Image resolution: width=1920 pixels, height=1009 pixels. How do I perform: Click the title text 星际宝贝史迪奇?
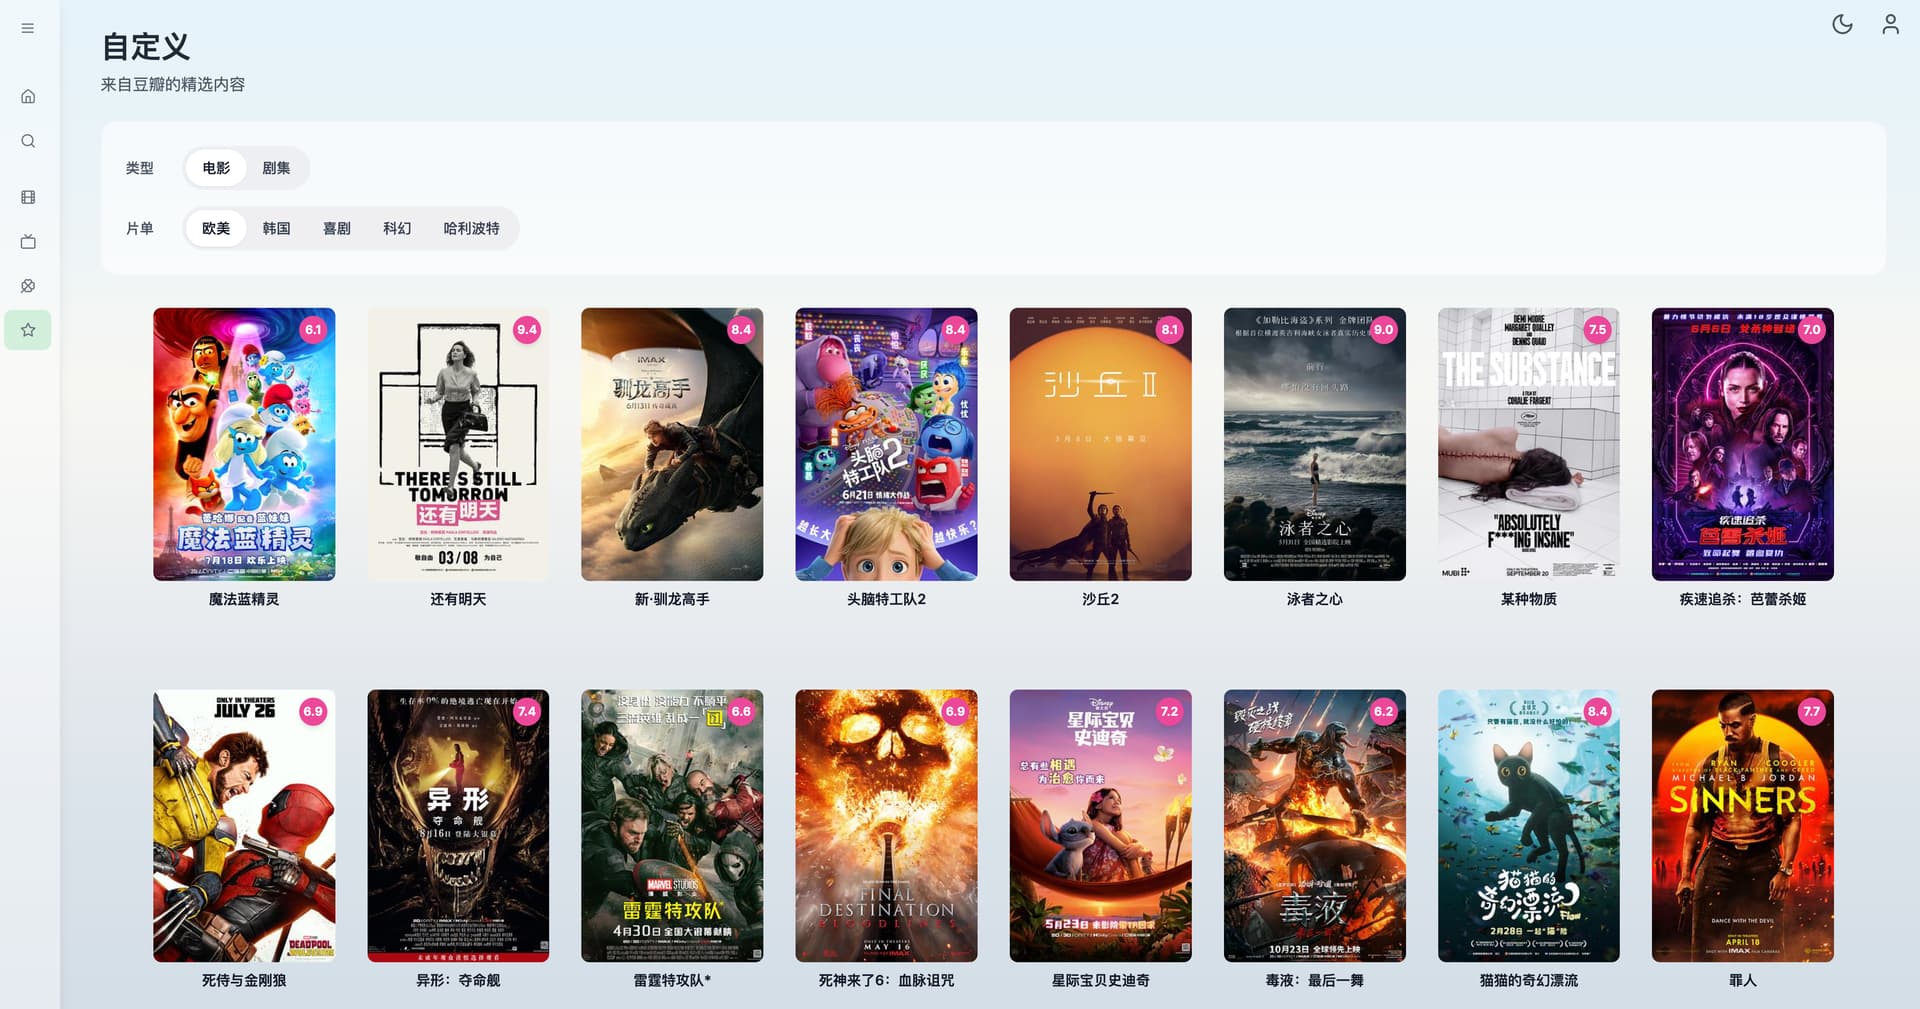1100,980
